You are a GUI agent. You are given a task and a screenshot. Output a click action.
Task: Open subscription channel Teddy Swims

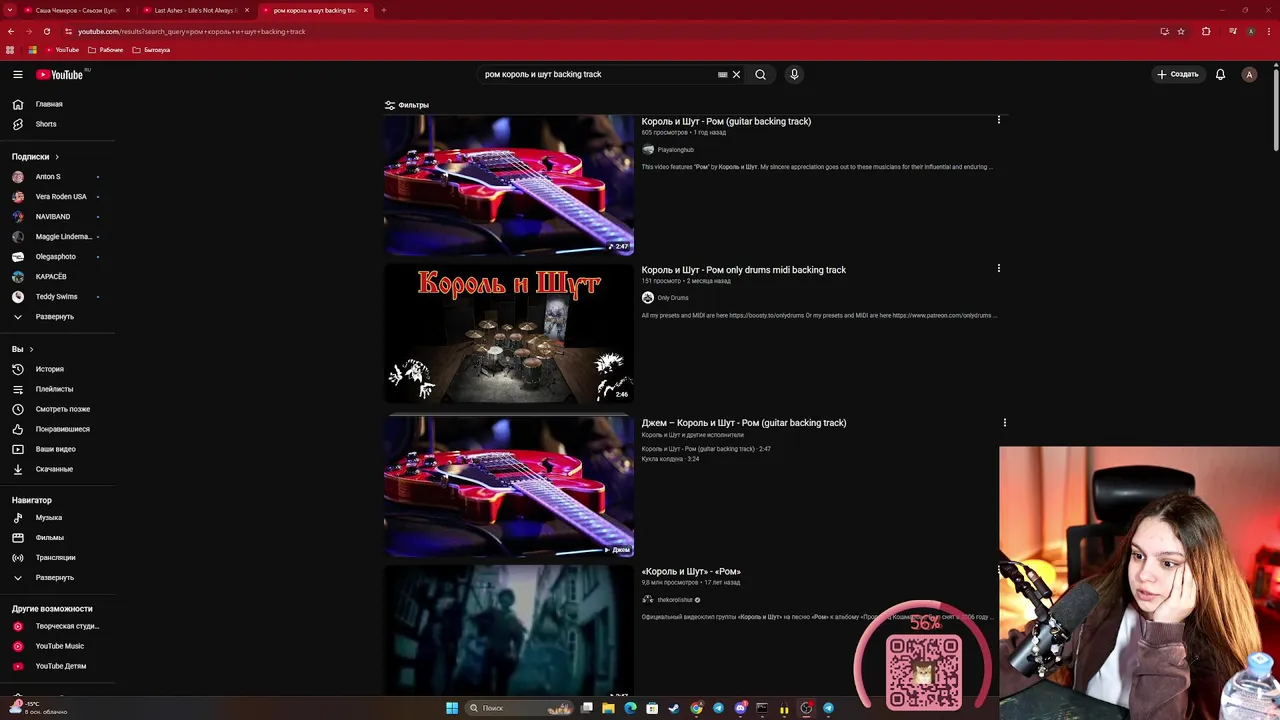pos(56,297)
